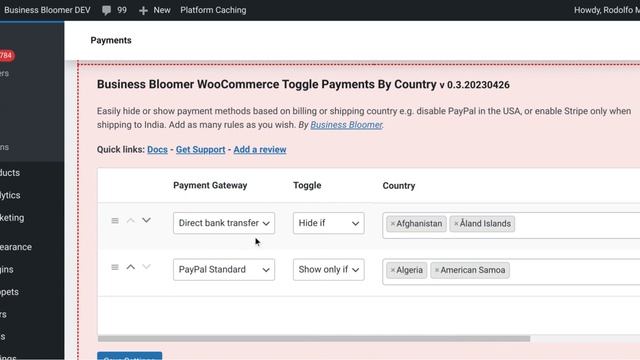Image resolution: width=640 pixels, height=360 pixels.
Task: Move Direct bank transfer row up arrow
Action: tap(131, 220)
